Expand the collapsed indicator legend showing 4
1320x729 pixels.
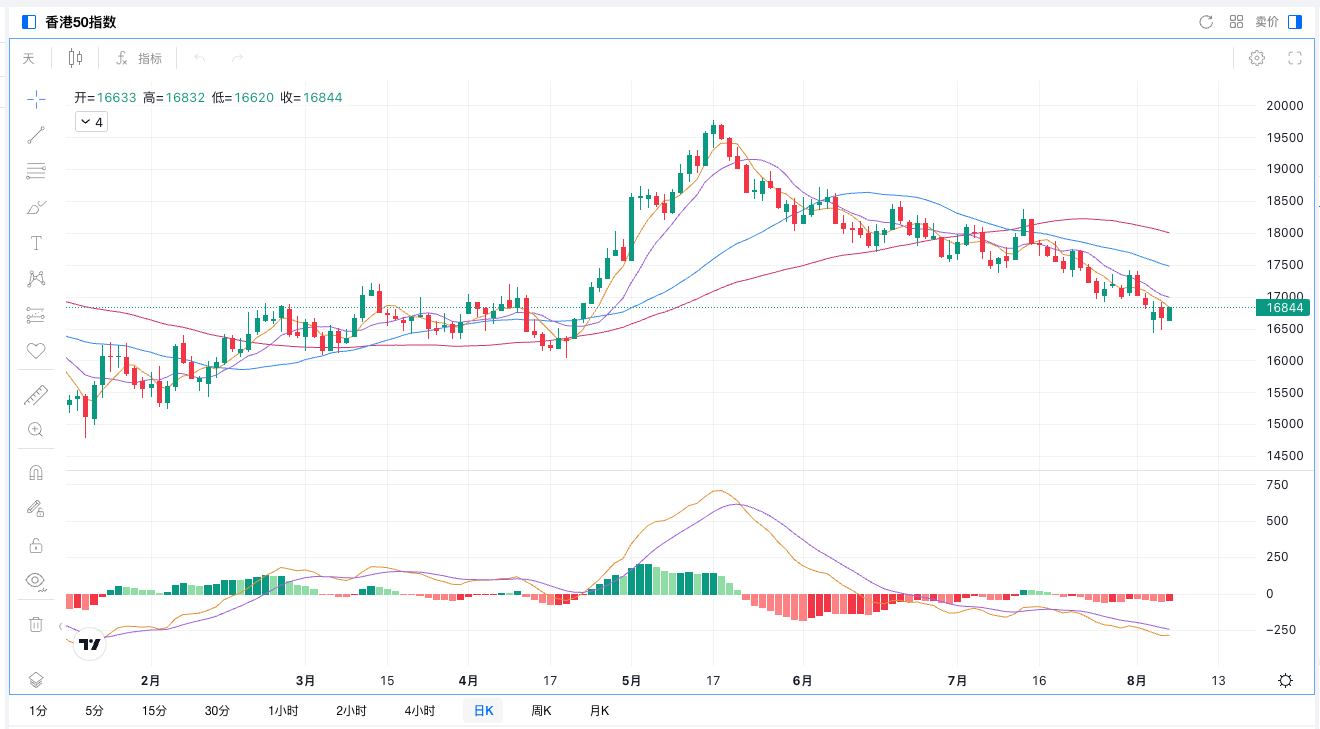[x=91, y=122]
